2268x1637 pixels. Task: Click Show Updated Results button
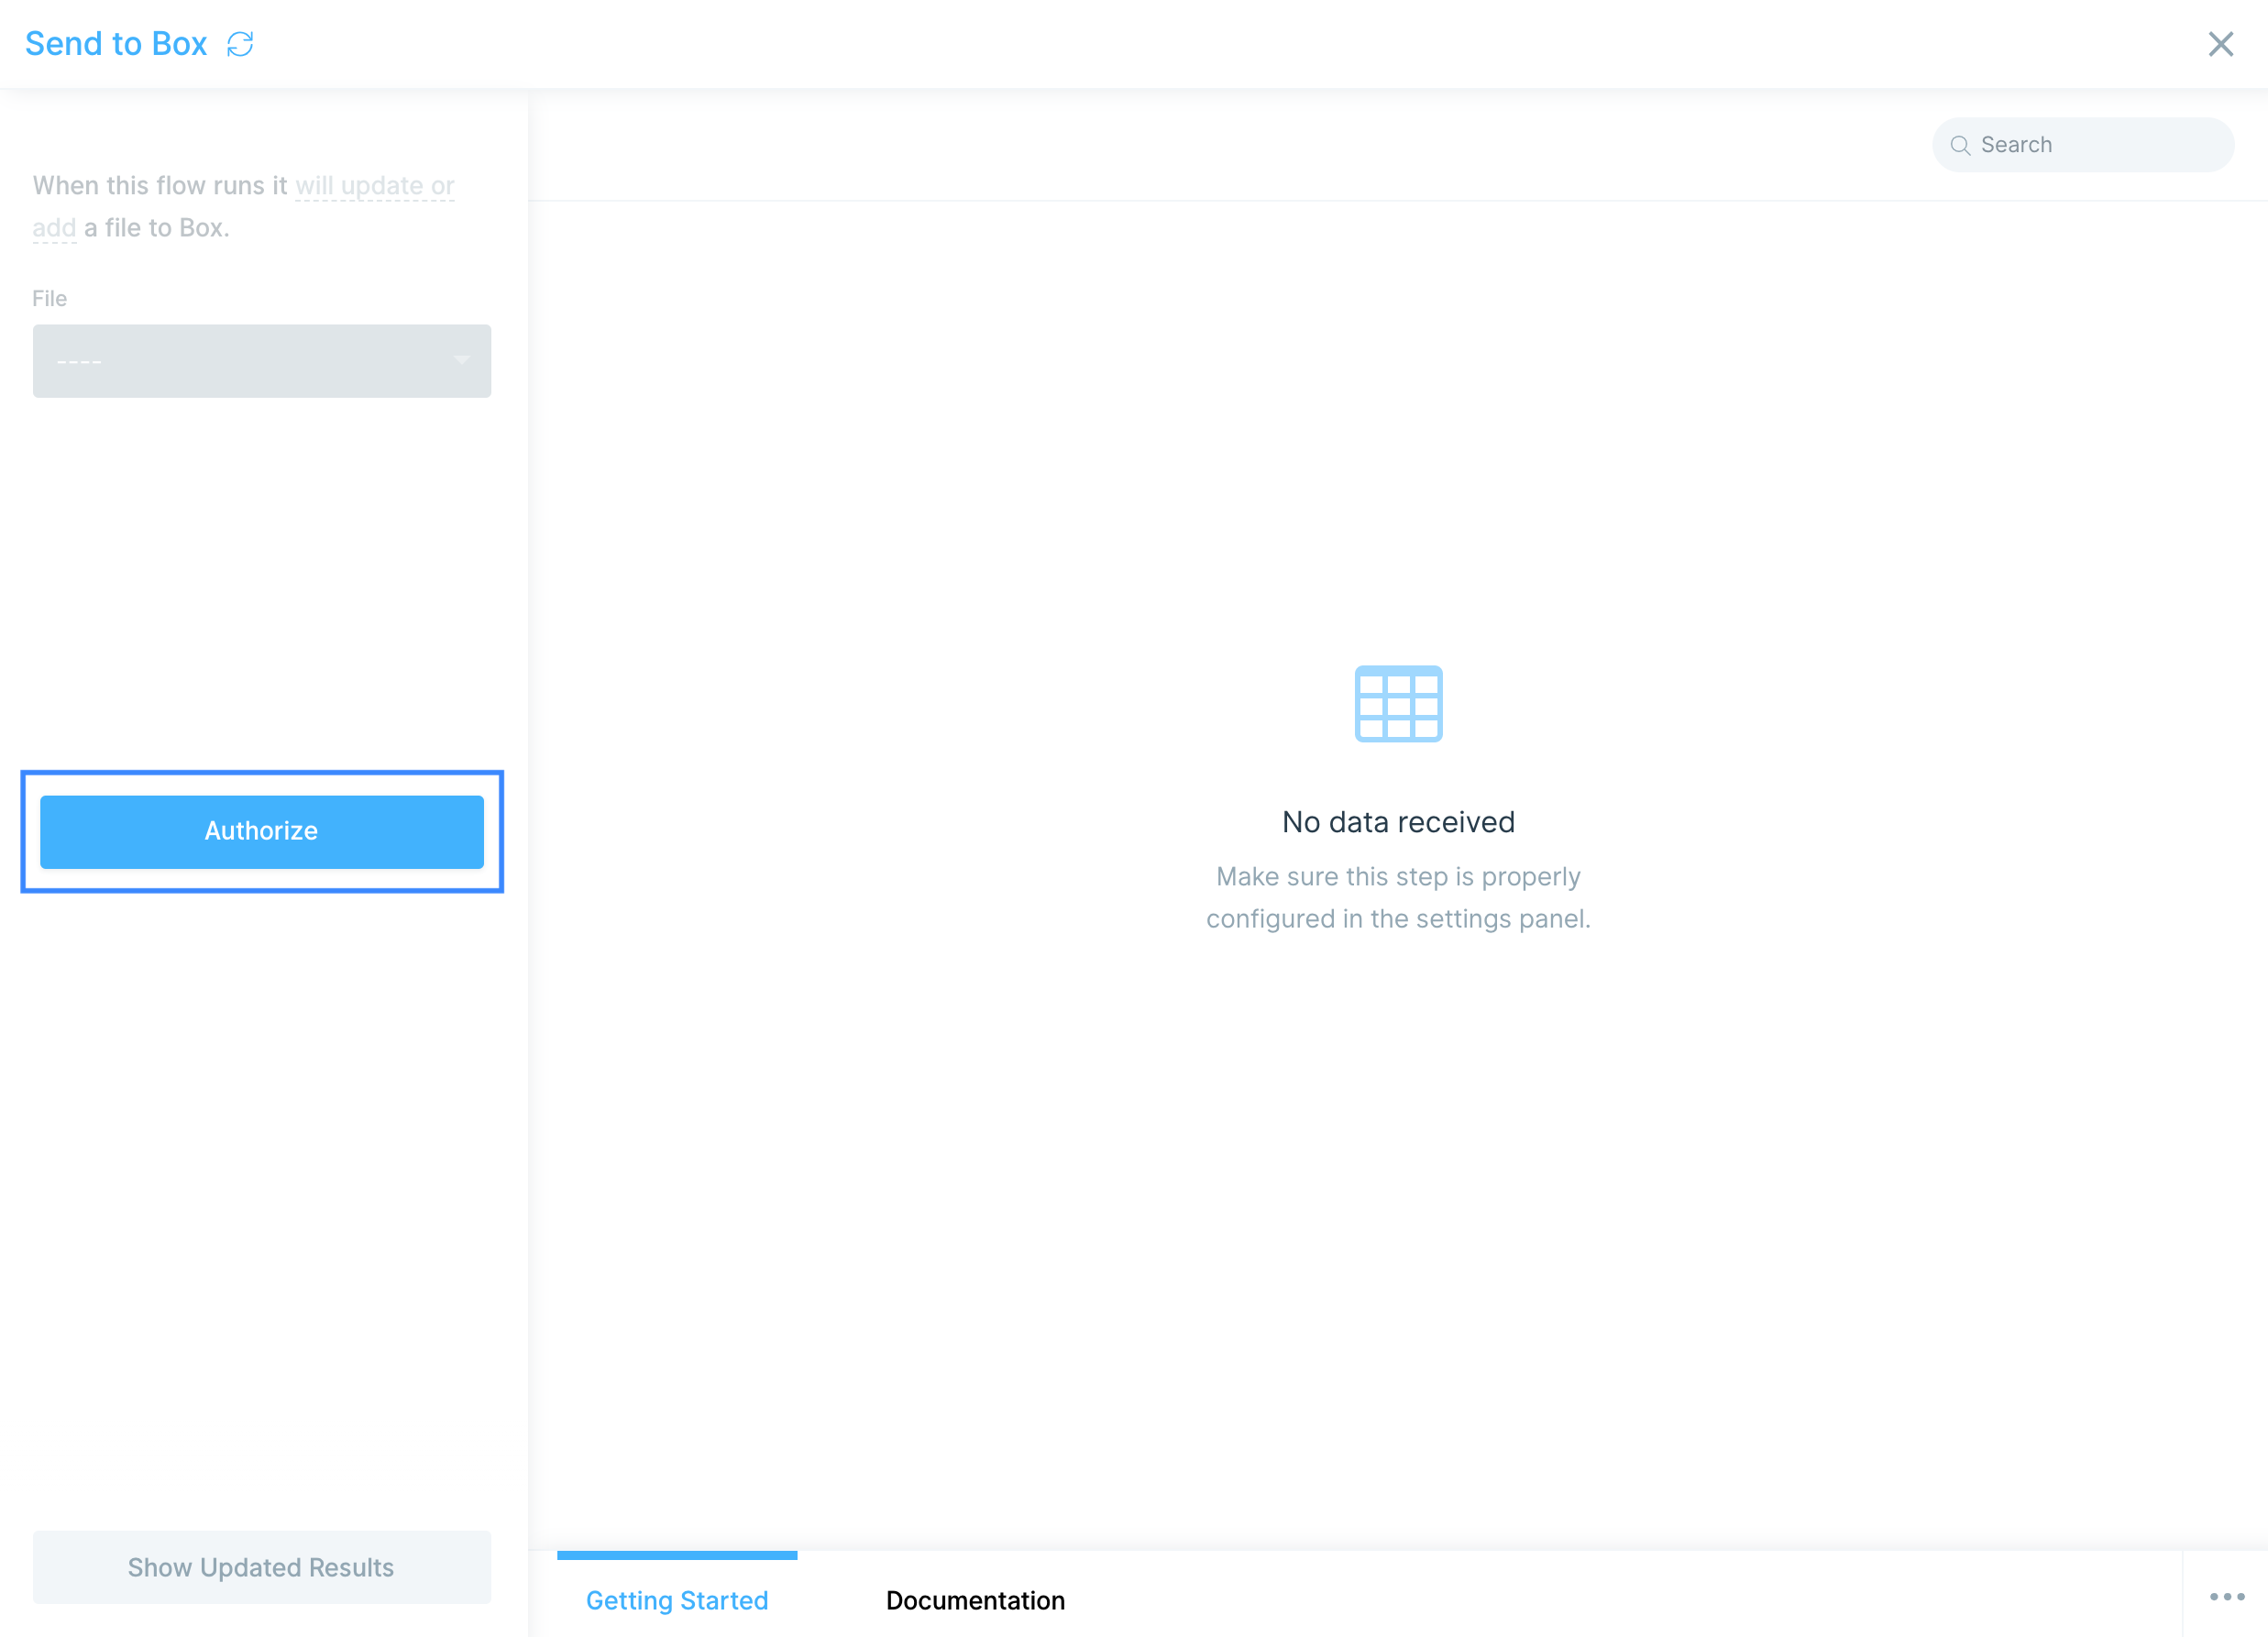(262, 1567)
